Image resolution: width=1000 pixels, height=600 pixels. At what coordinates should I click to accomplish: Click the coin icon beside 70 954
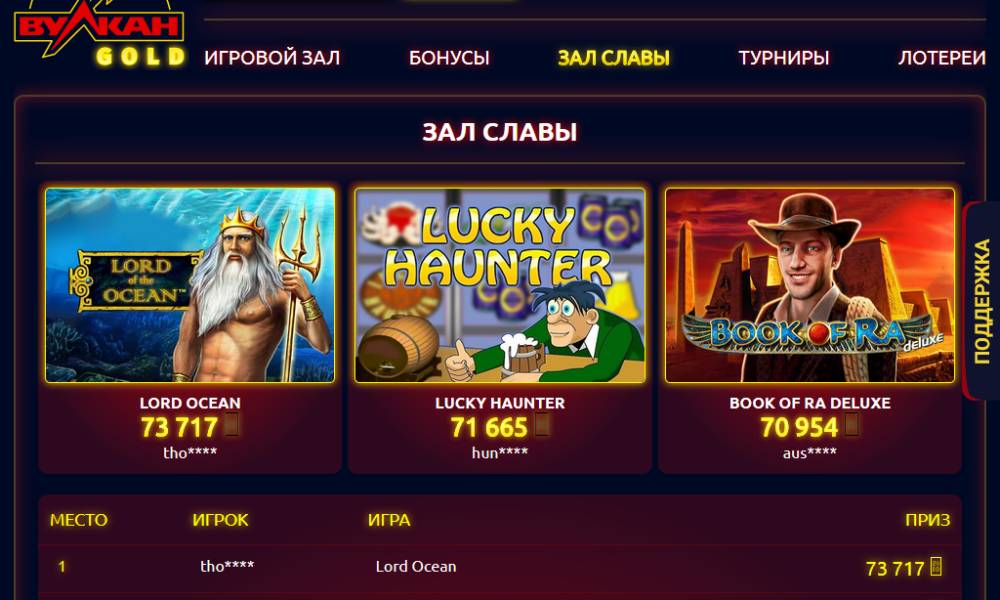[852, 425]
